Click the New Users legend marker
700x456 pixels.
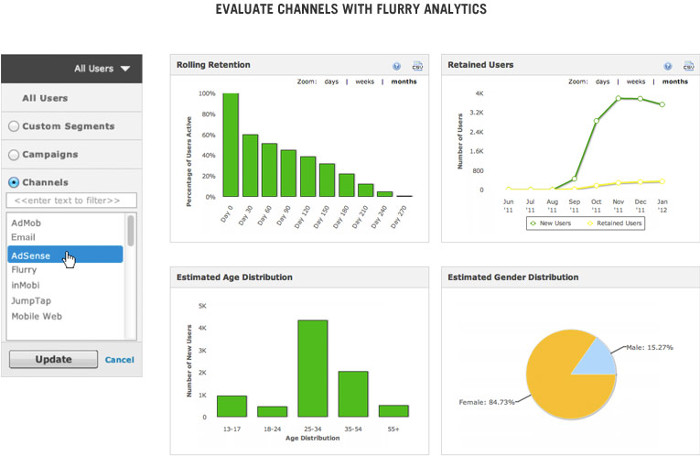click(x=533, y=223)
